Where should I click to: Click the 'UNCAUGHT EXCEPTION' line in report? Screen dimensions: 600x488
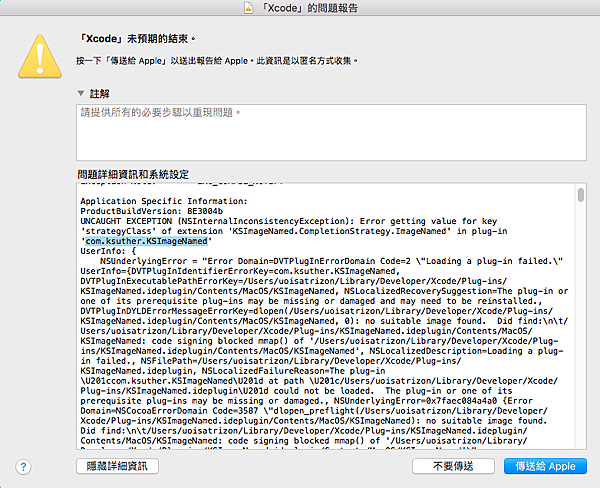point(289,221)
